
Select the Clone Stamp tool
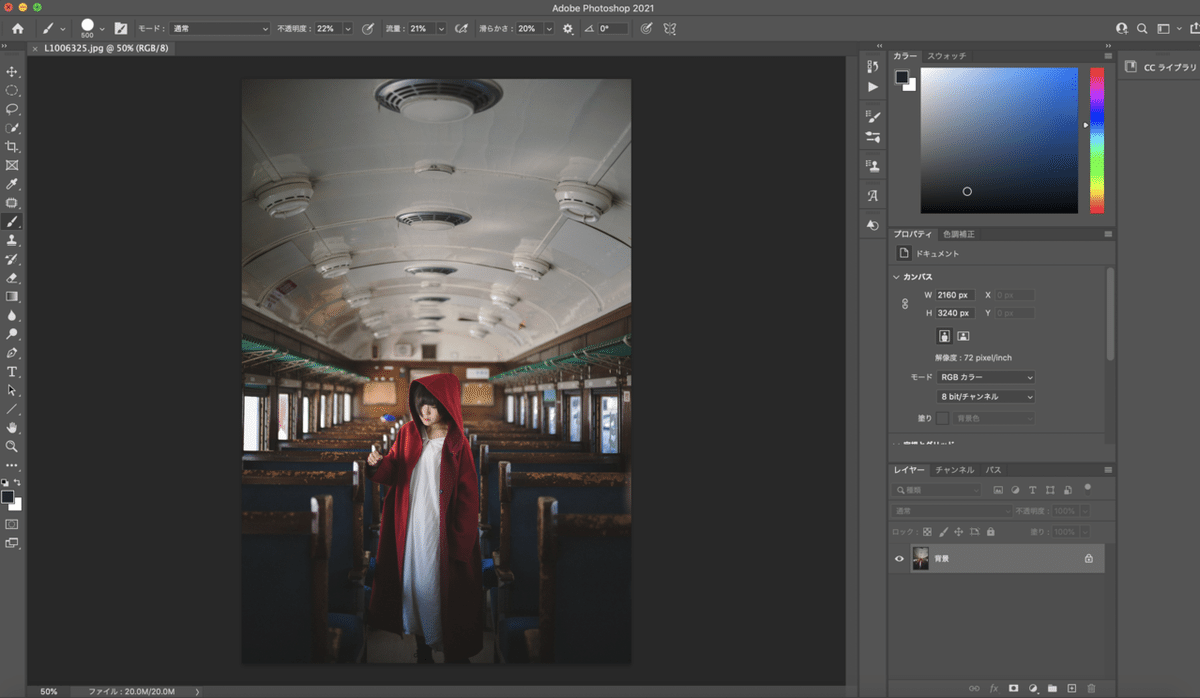(x=12, y=241)
